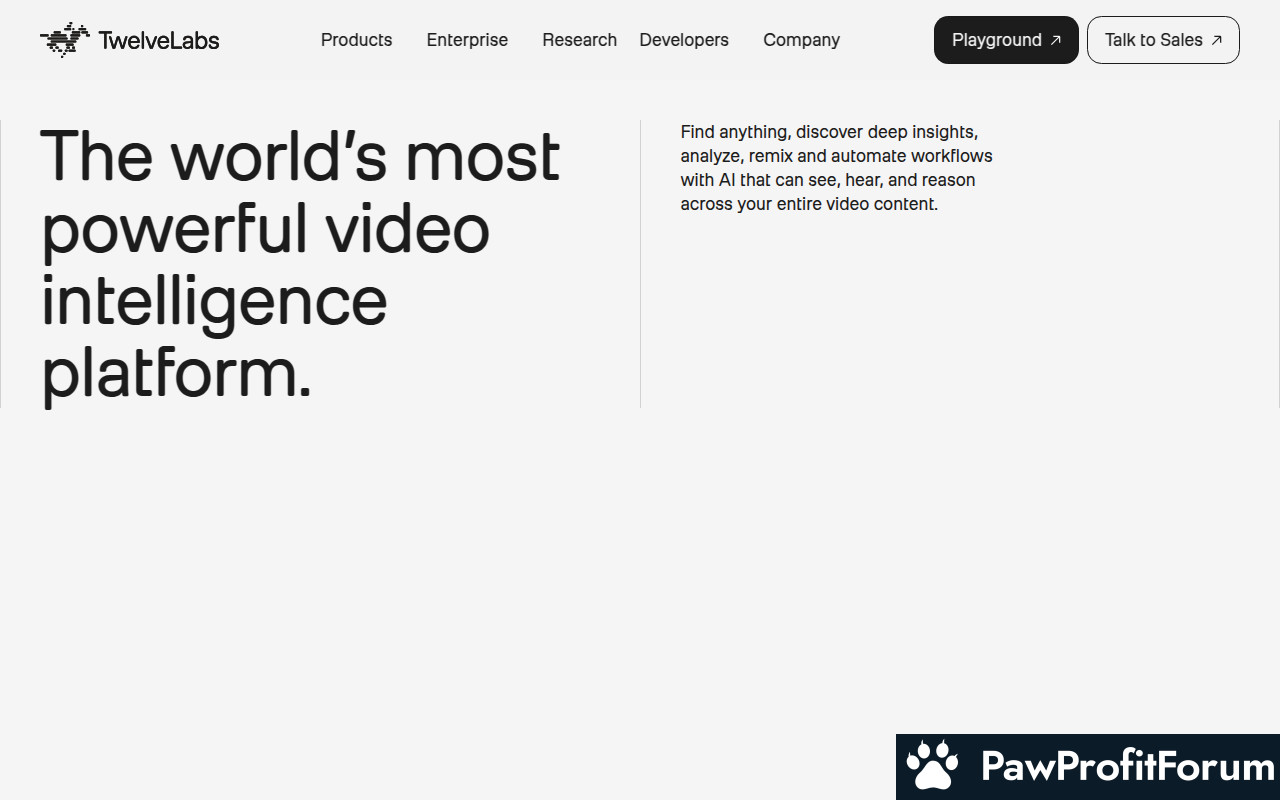
Task: Click the arrow icon inside Playground button
Action: 1055,40
